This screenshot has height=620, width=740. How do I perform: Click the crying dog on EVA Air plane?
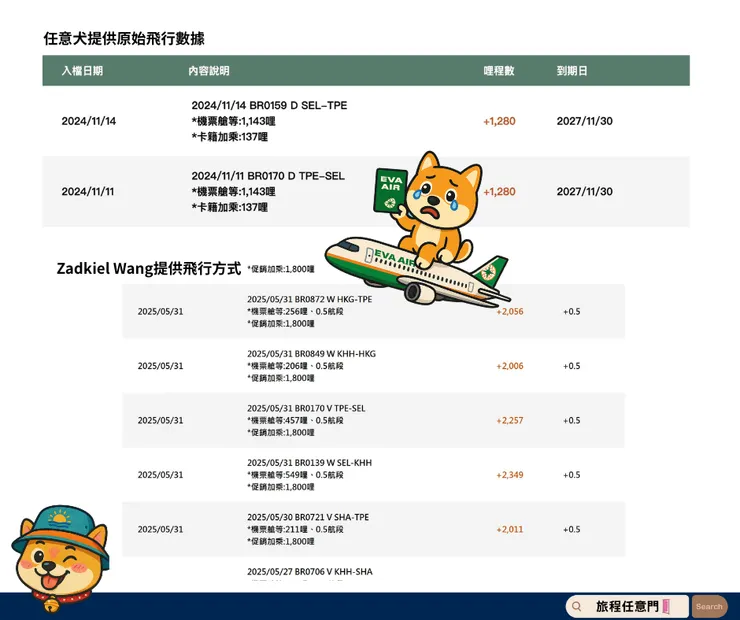click(x=418, y=229)
